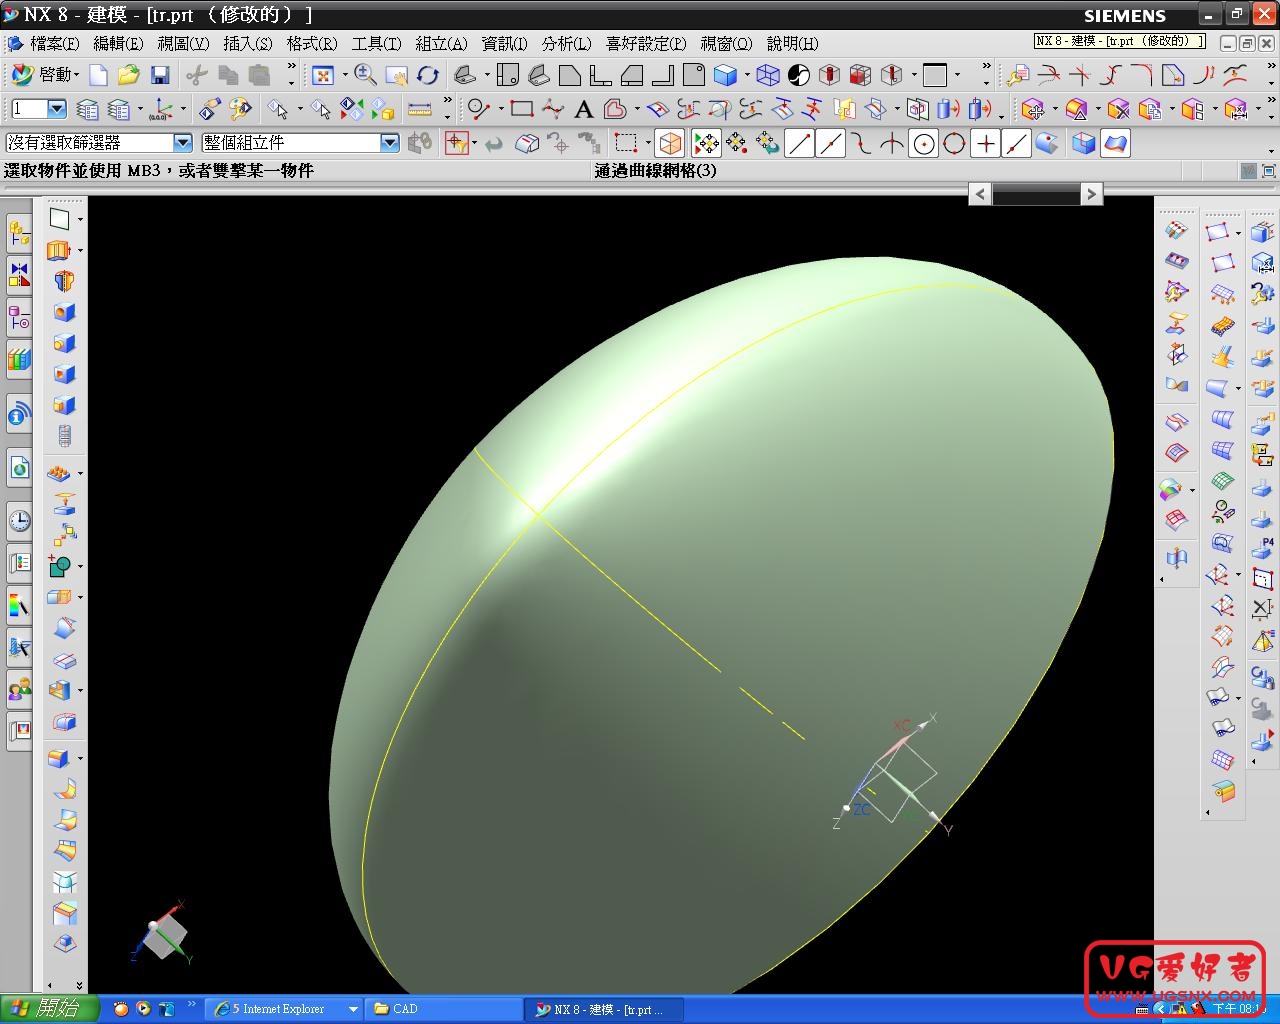Image resolution: width=1280 pixels, height=1024 pixels.
Task: Switch to Internet Explorer taskbar group
Action: click(x=286, y=1009)
